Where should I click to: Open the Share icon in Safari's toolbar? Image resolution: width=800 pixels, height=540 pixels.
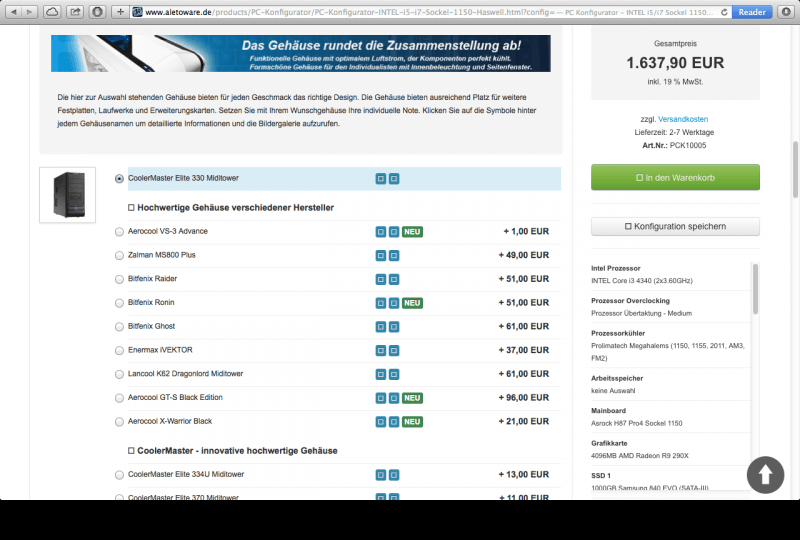click(x=75, y=12)
